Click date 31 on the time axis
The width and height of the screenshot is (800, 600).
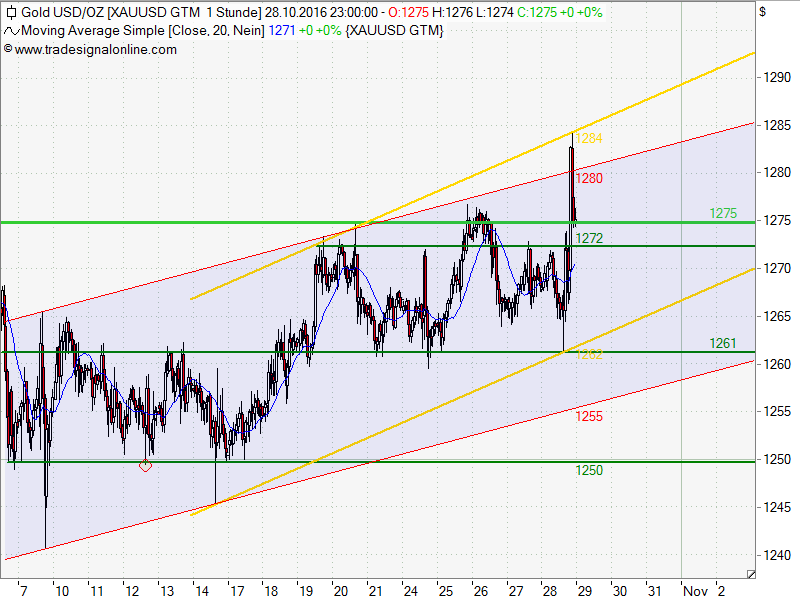pyautogui.click(x=655, y=591)
